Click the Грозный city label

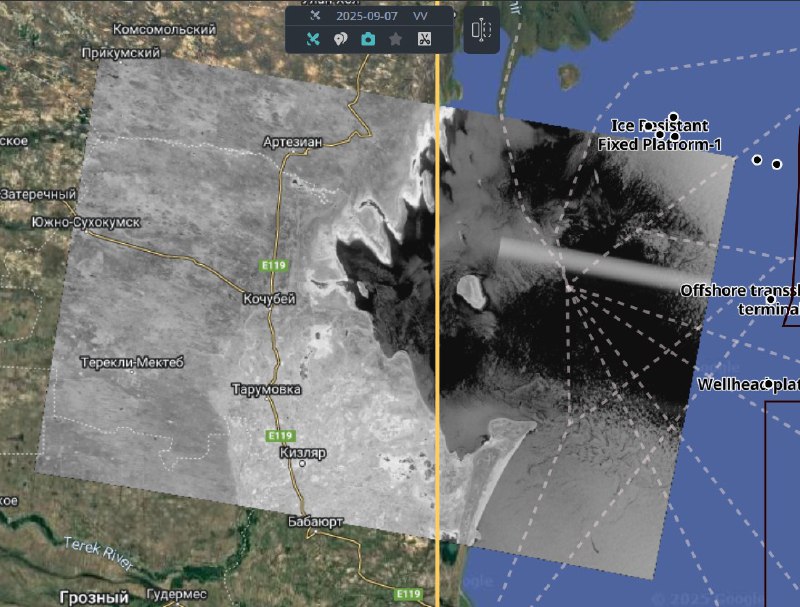tap(94, 597)
